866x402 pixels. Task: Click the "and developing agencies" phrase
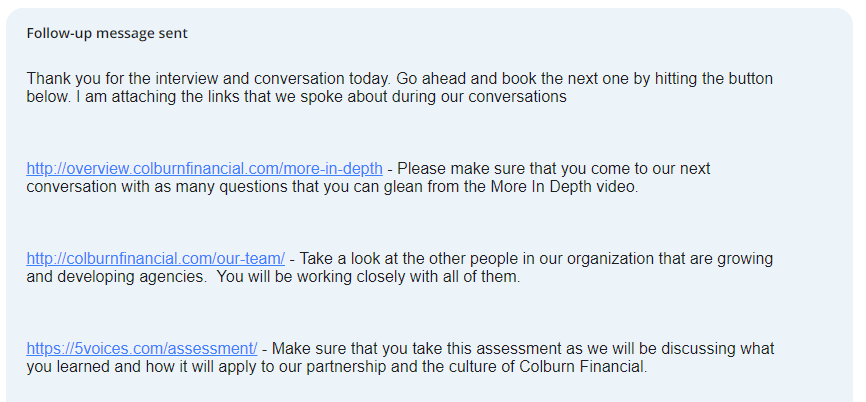point(111,277)
